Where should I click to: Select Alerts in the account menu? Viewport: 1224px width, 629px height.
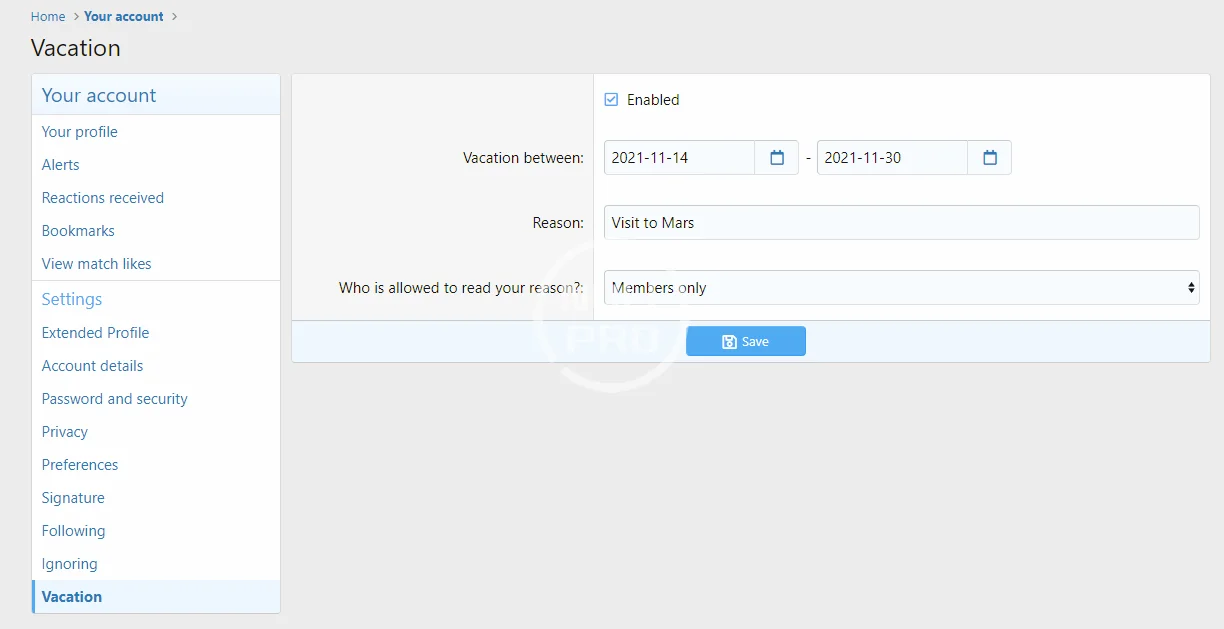pos(61,165)
